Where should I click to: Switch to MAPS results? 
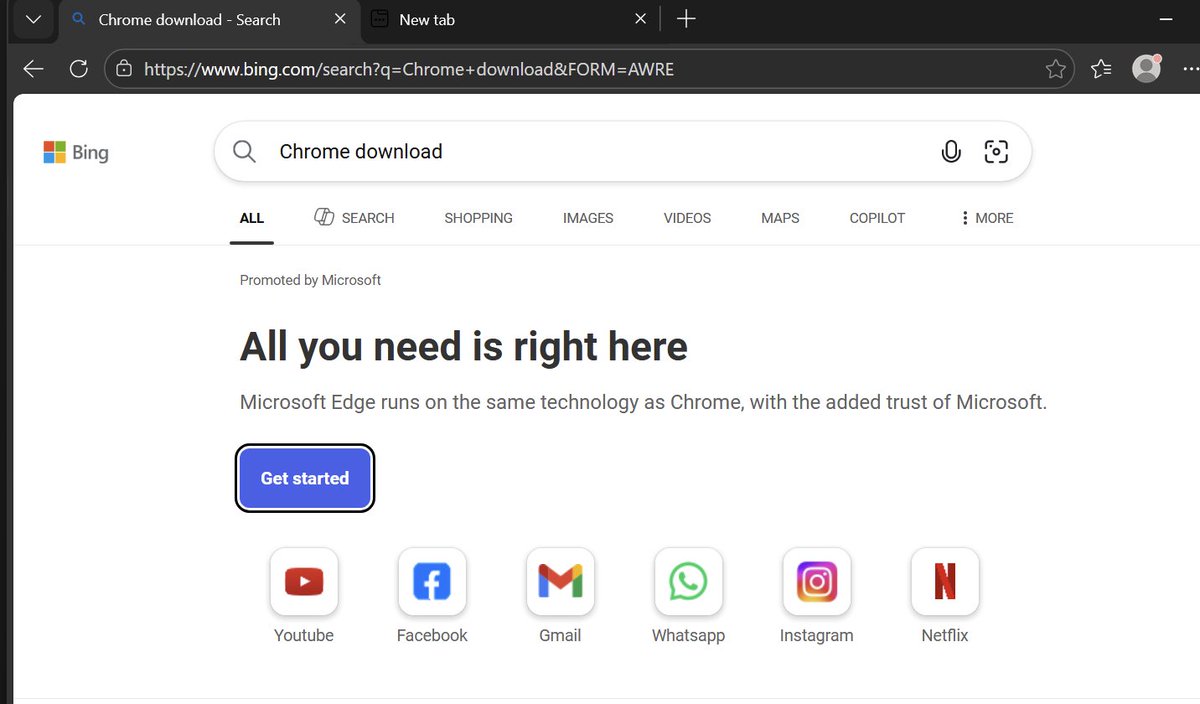[x=780, y=218]
